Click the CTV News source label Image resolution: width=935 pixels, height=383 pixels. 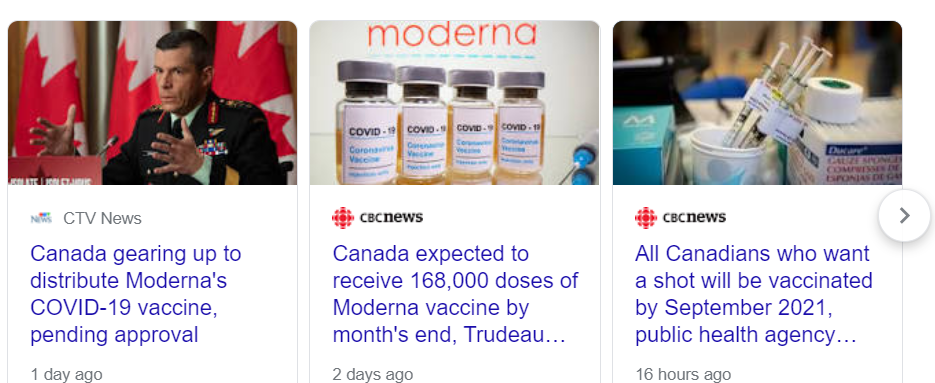coord(103,218)
